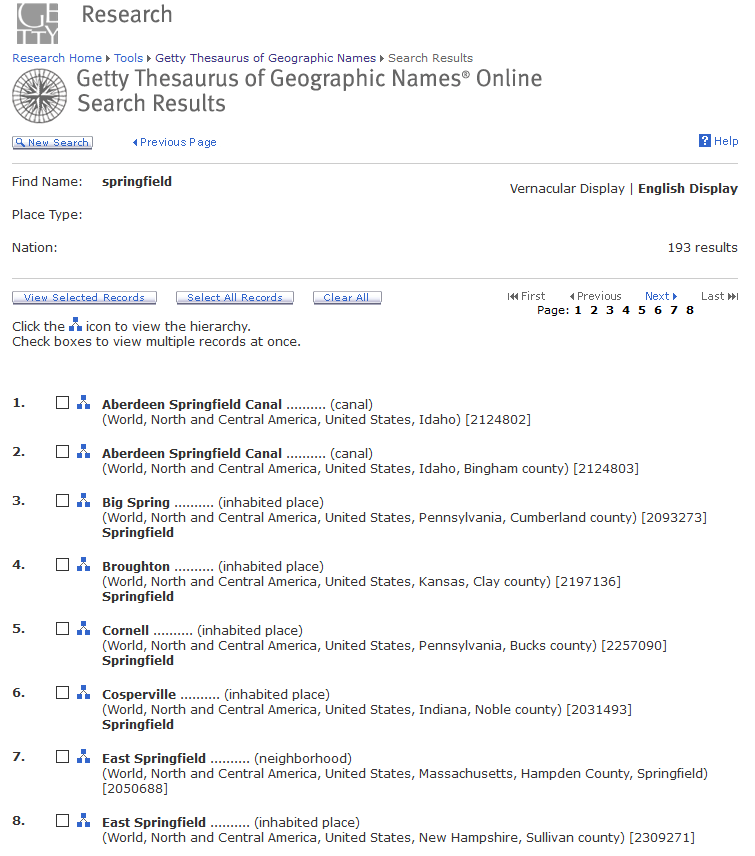Image resolution: width=755 pixels, height=856 pixels.
Task: Open hierarchy icon for East Springfield New Hampshire
Action: point(84,821)
